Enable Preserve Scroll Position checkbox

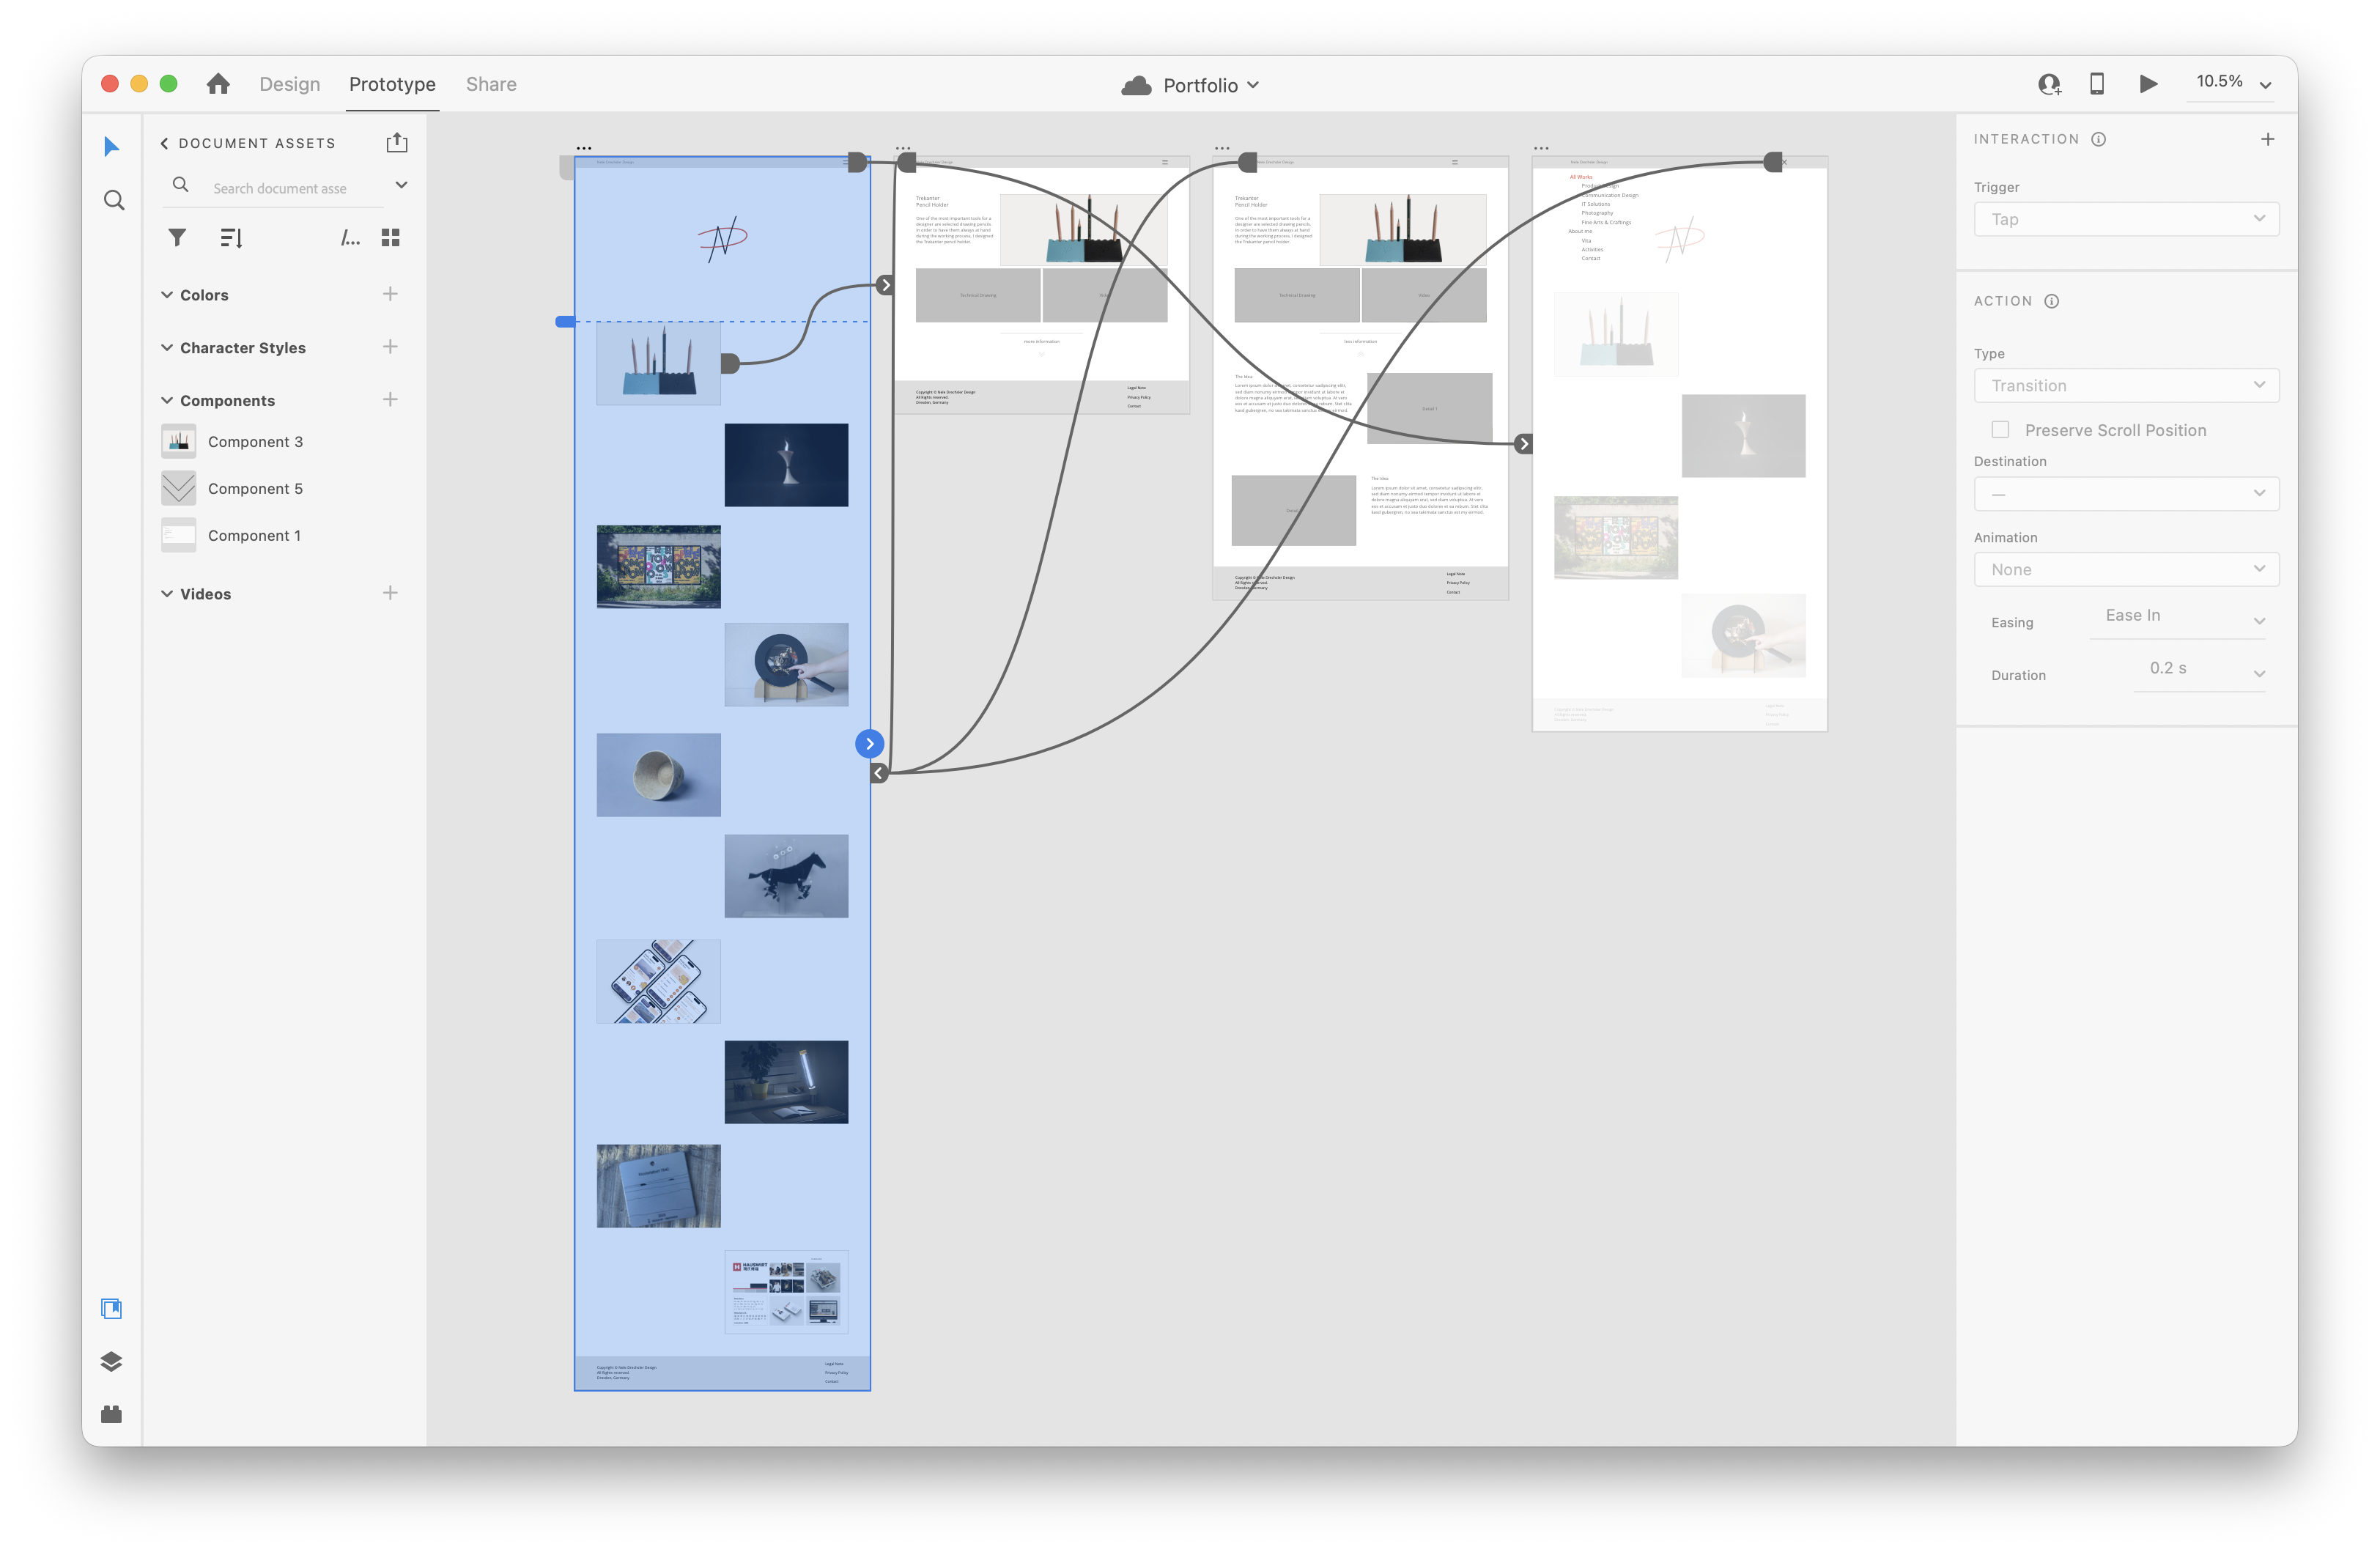pyautogui.click(x=2000, y=430)
